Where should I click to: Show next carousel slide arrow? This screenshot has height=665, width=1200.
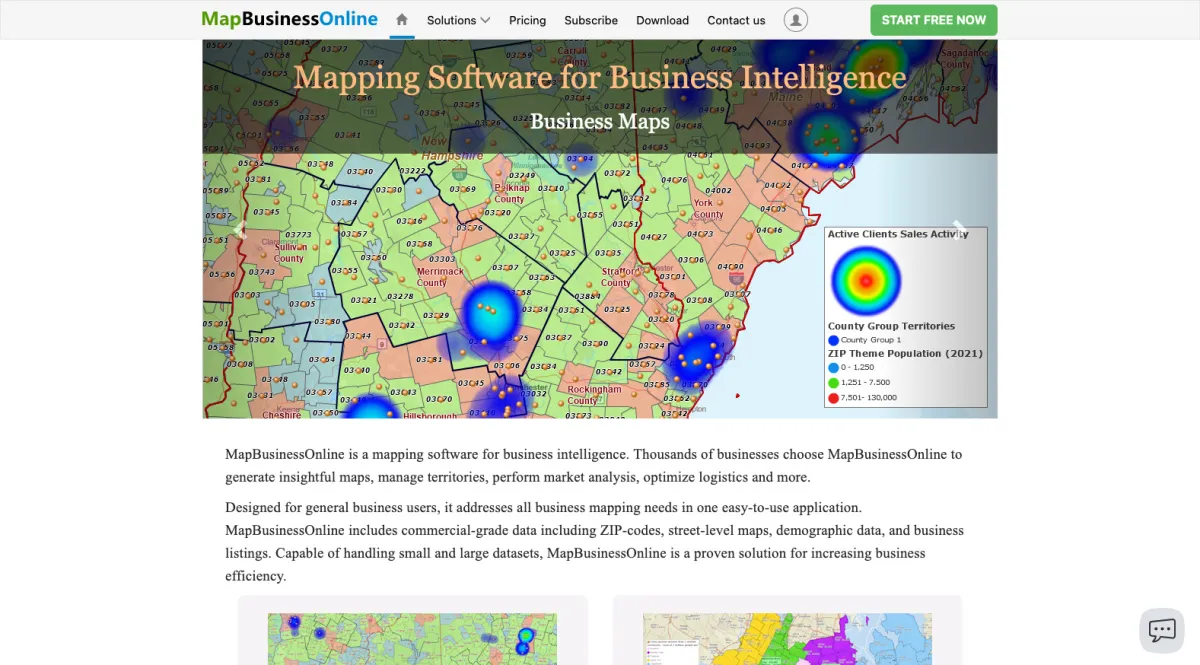[959, 230]
